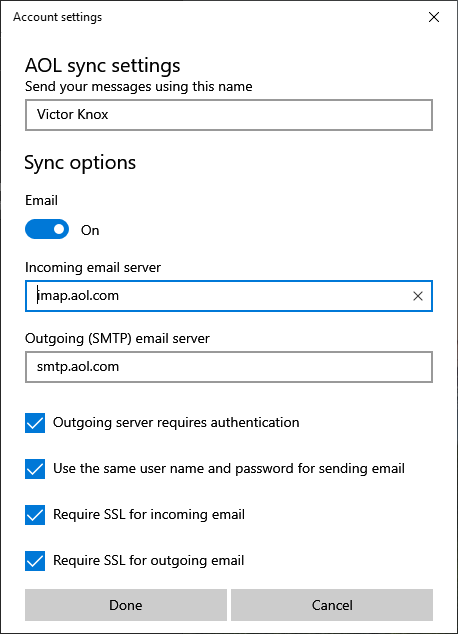458x634 pixels.
Task: Click the 'On' label beside Email toggle
Action: [x=90, y=230]
